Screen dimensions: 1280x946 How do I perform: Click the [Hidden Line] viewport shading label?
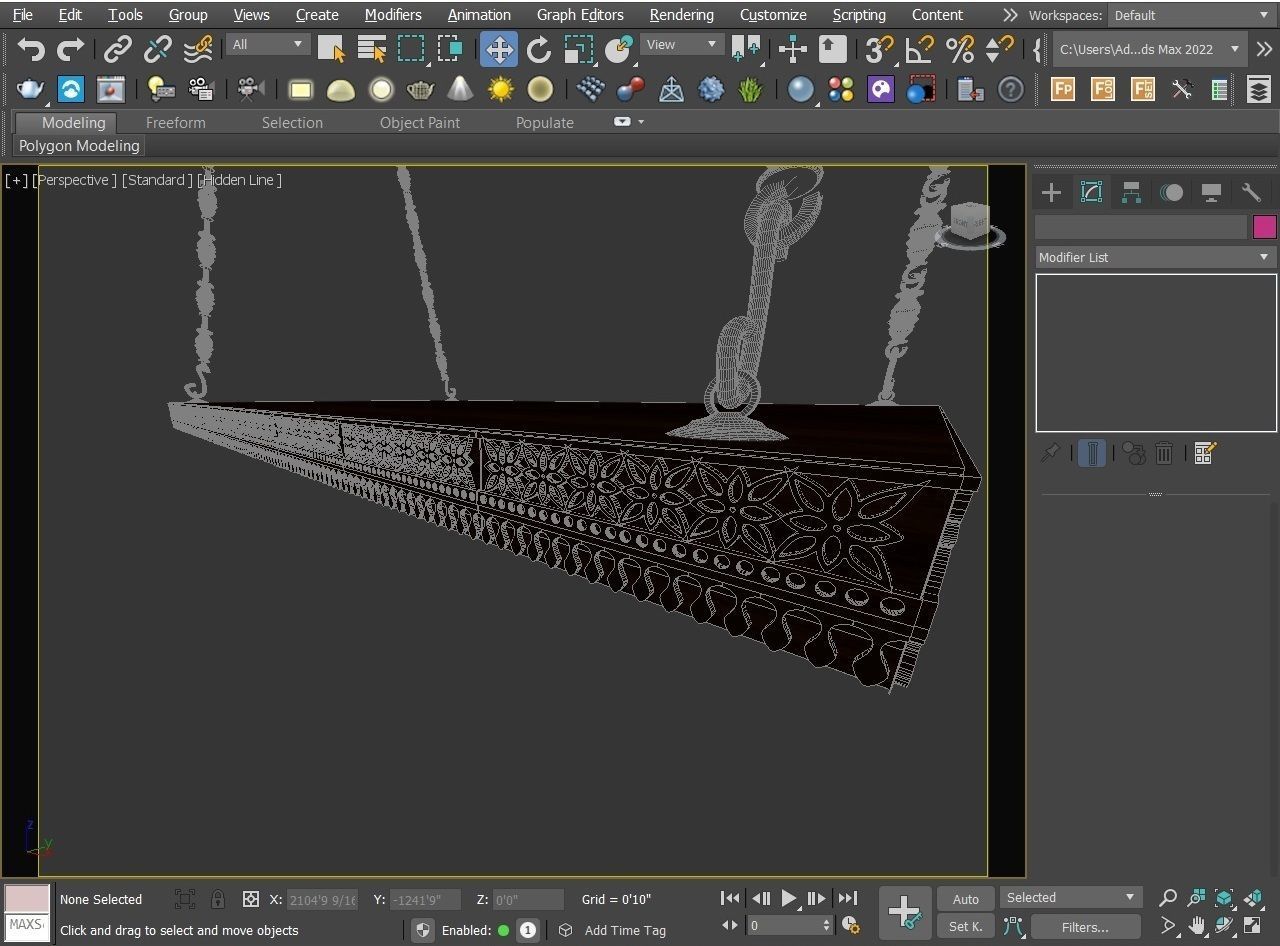pos(240,180)
